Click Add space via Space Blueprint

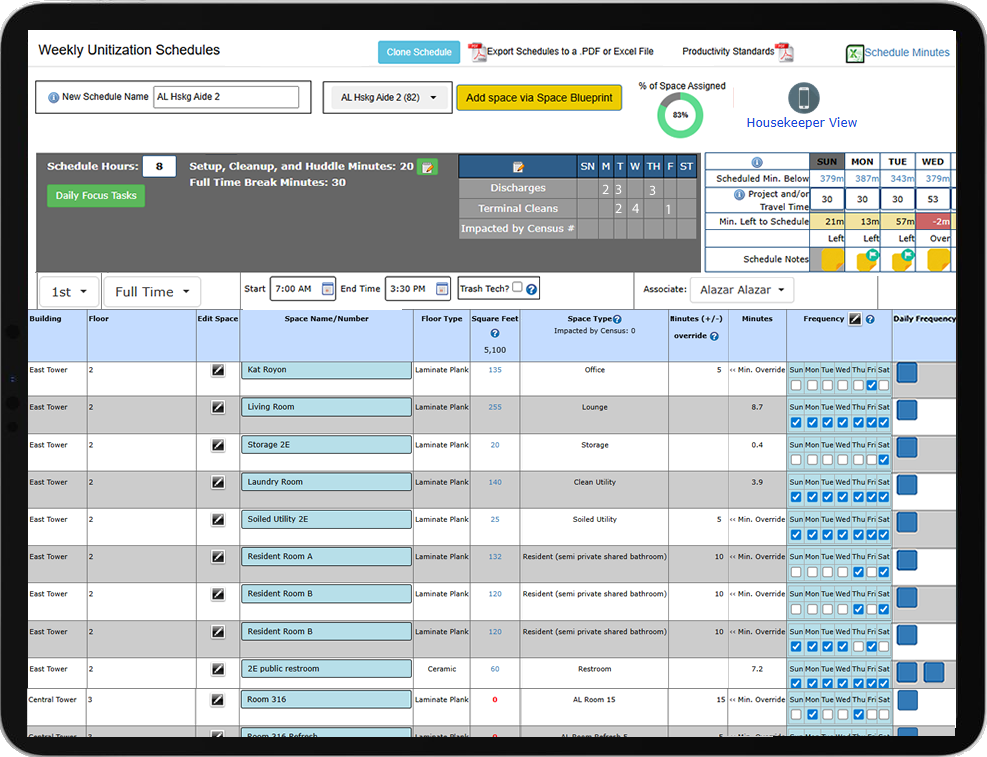pos(539,98)
